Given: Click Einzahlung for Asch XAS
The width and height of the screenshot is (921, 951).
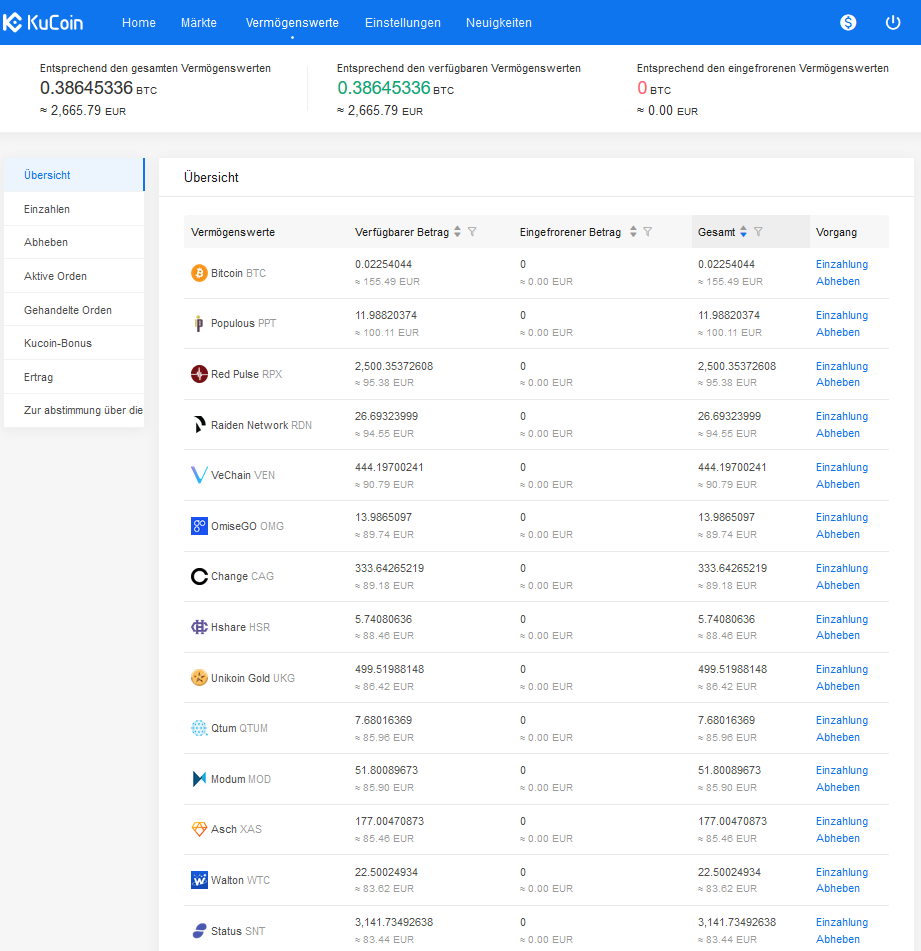Looking at the screenshot, I should pos(842,821).
